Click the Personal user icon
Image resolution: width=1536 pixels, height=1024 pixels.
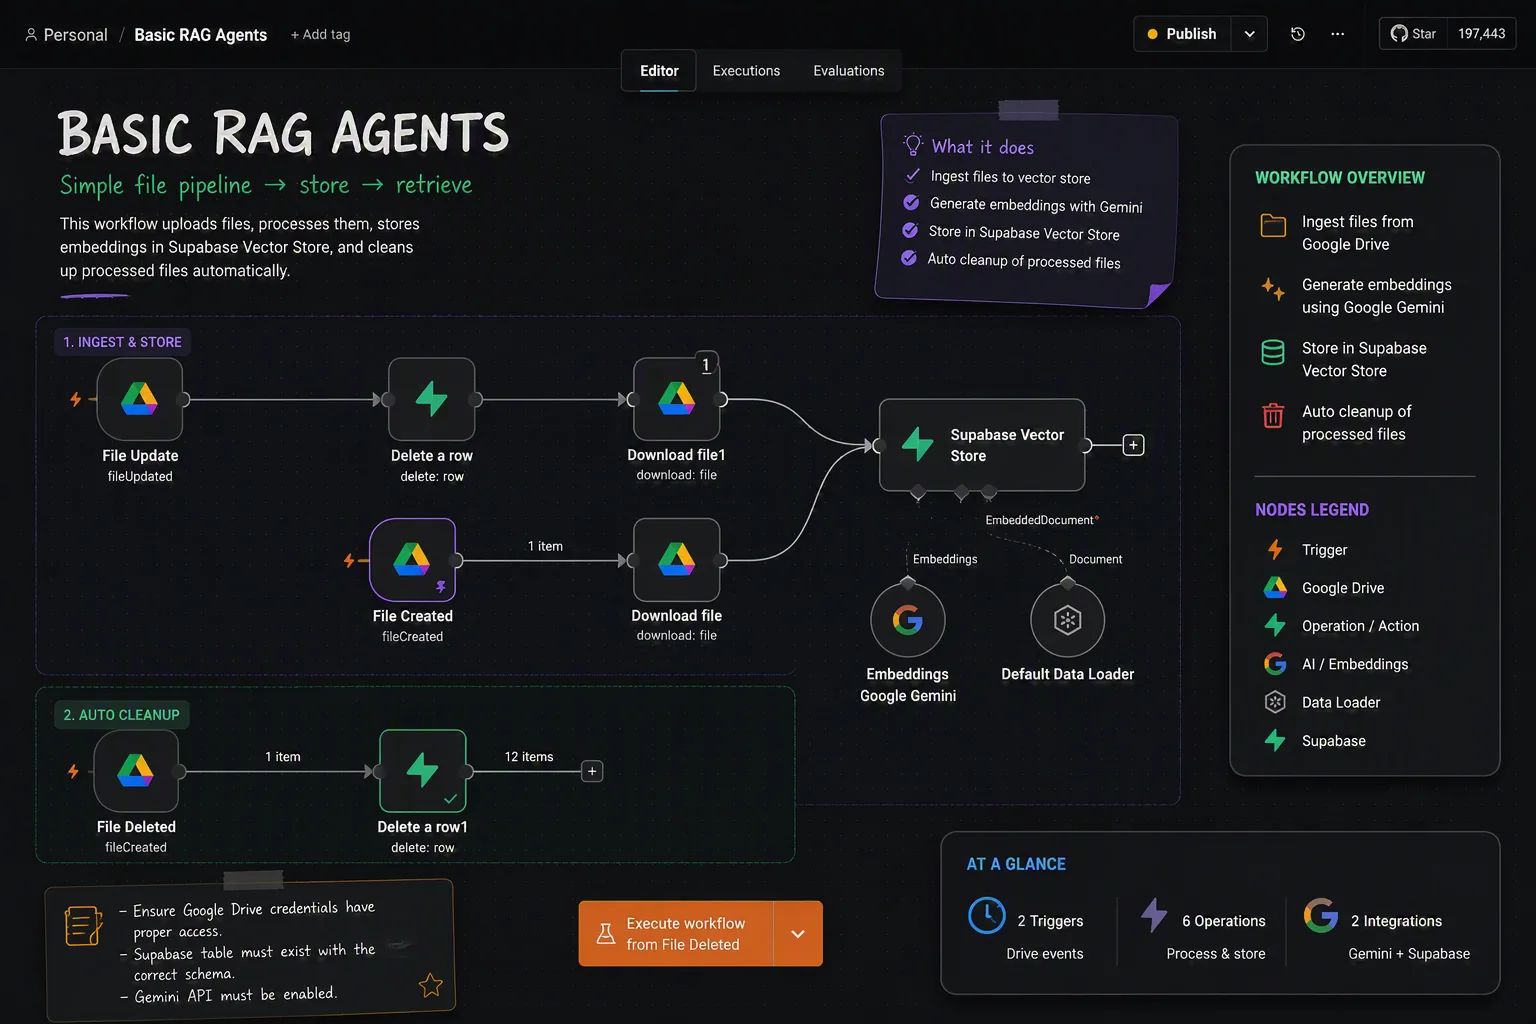(x=31, y=35)
